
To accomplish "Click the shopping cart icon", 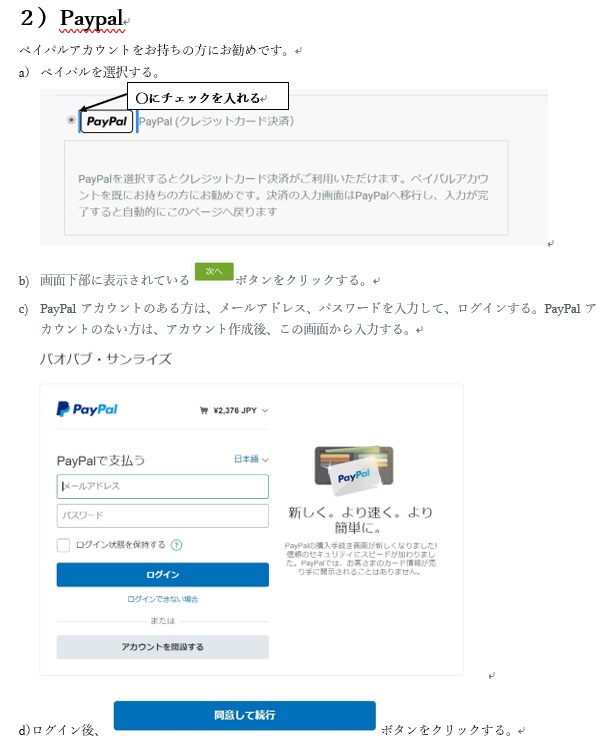I will coord(204,410).
